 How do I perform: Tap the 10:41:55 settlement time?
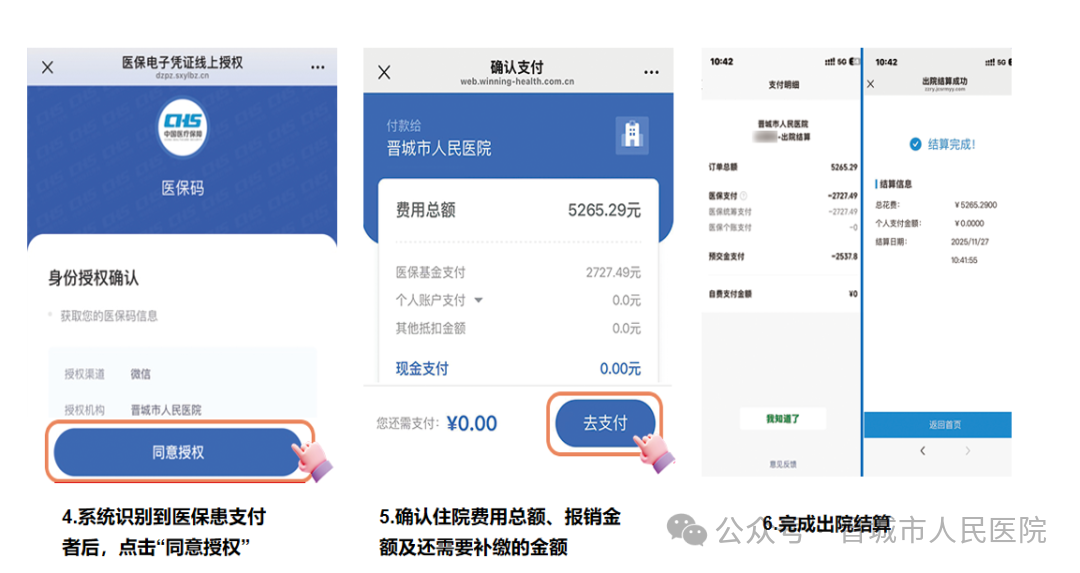(964, 260)
